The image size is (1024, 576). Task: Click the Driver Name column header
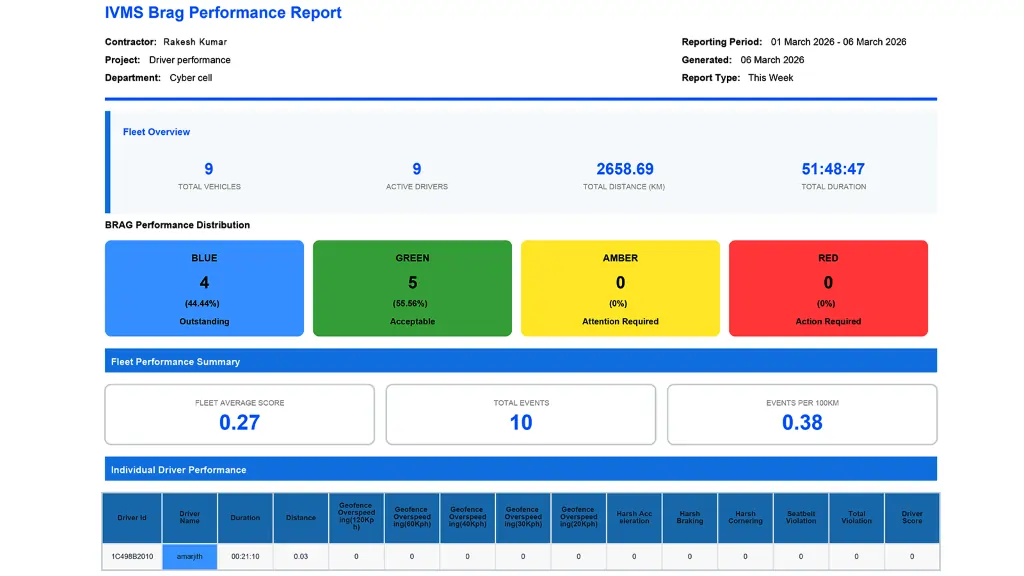coord(189,518)
